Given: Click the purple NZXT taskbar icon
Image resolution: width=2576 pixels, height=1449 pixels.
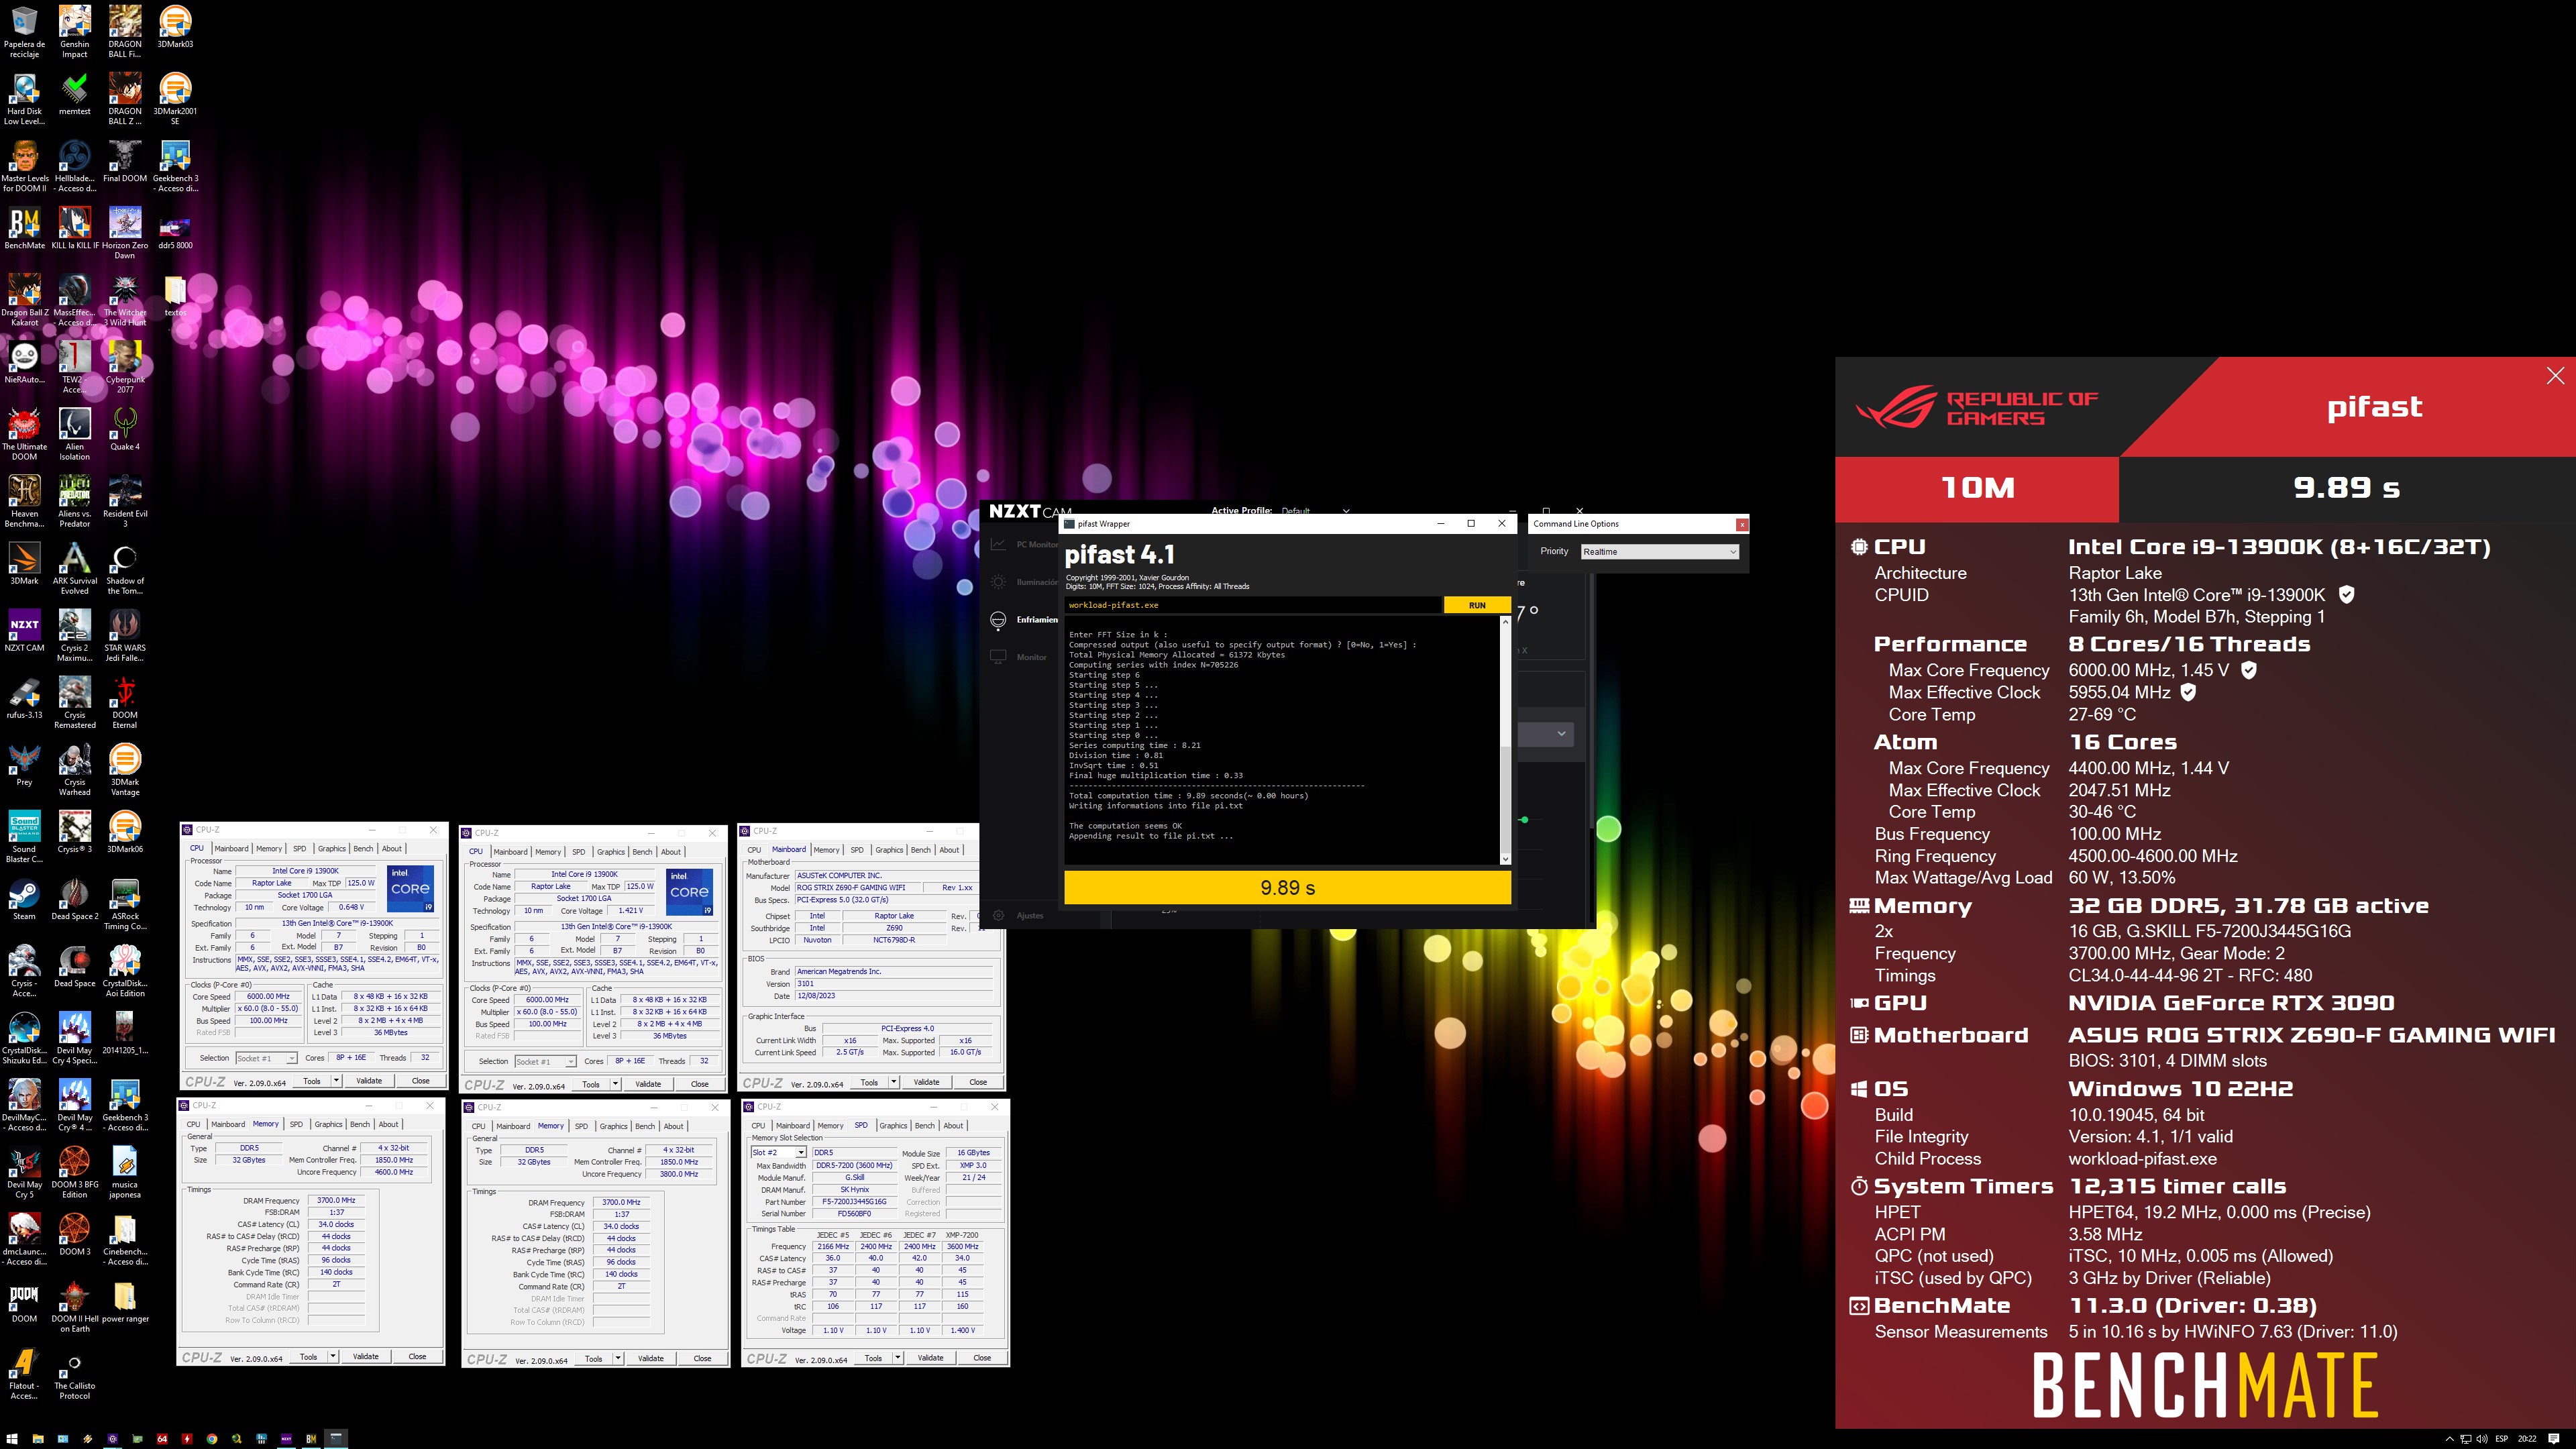Looking at the screenshot, I should point(287,1439).
